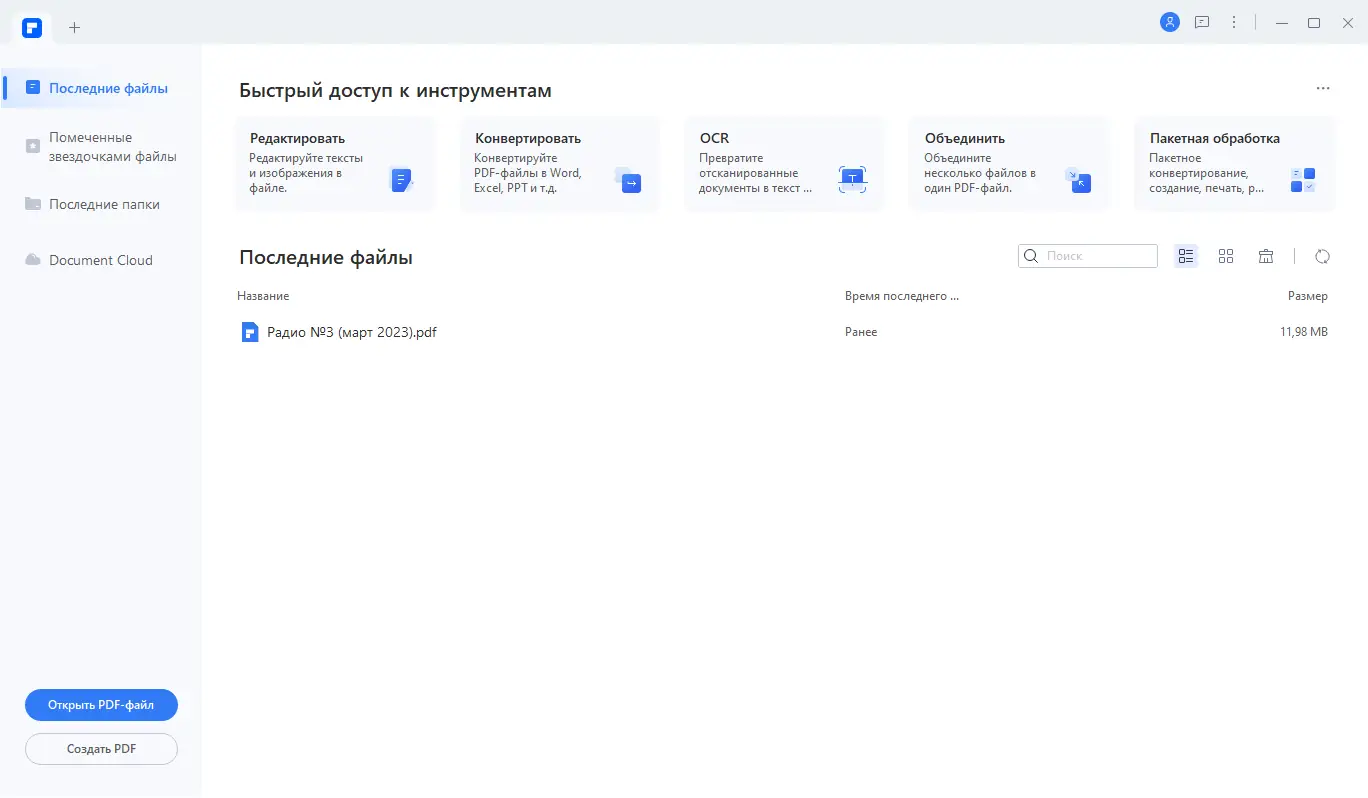Click the edit document icon

coord(401,180)
